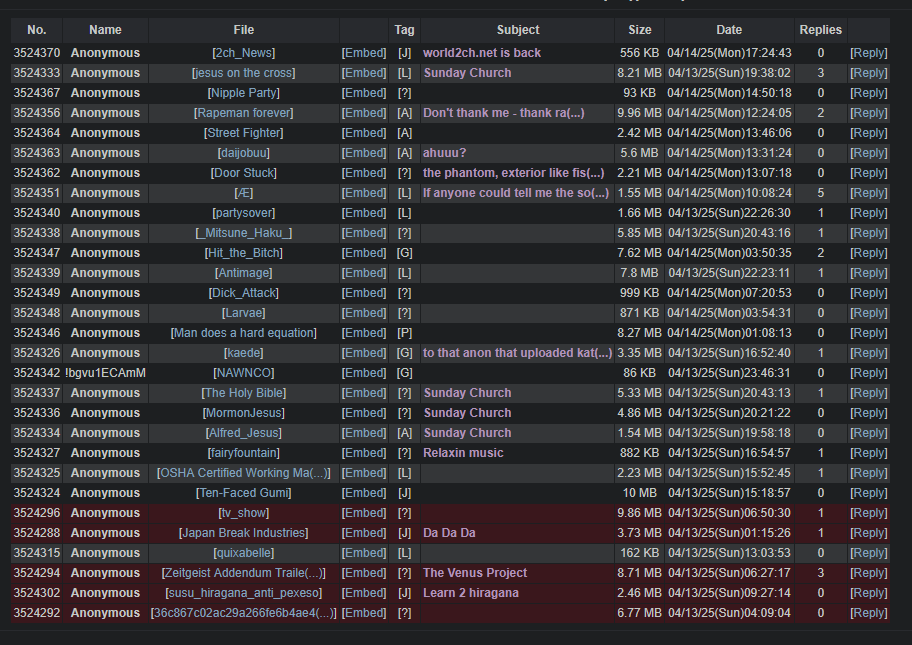Open the susu_hiragana_anti_pexeso file
Screen dimensions: 912x645
pos(244,593)
